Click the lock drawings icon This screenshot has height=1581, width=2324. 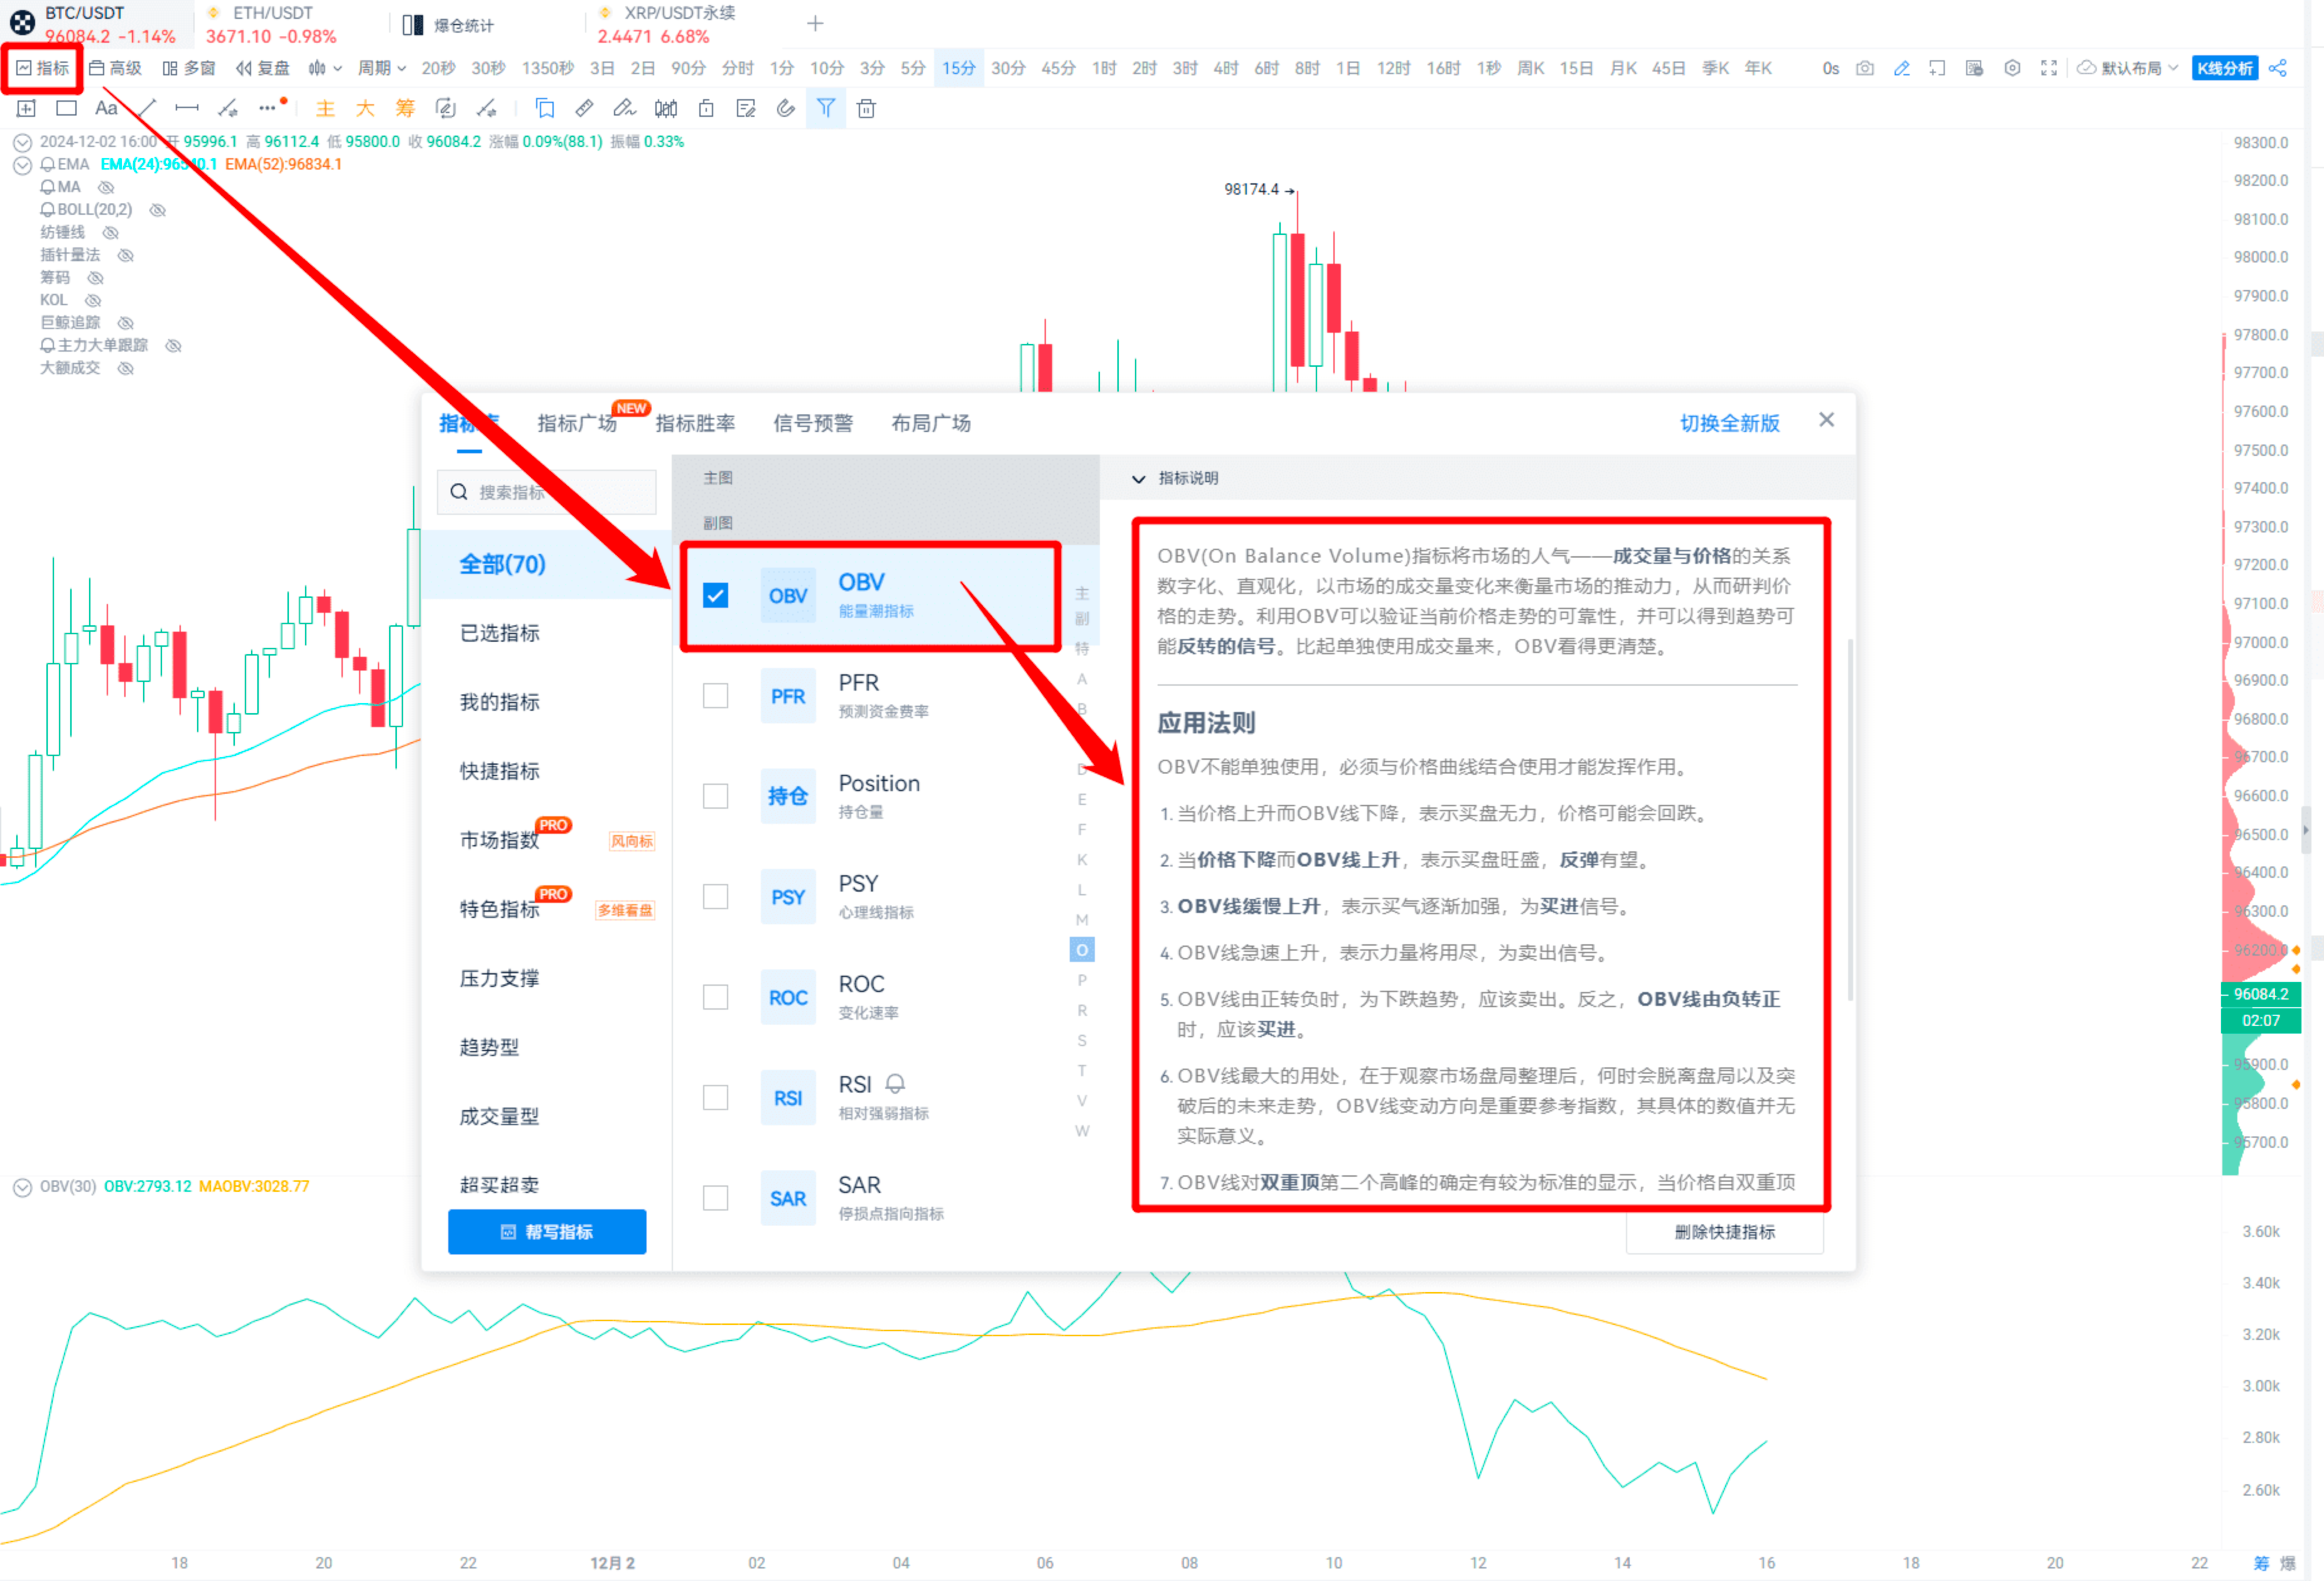pos(706,108)
